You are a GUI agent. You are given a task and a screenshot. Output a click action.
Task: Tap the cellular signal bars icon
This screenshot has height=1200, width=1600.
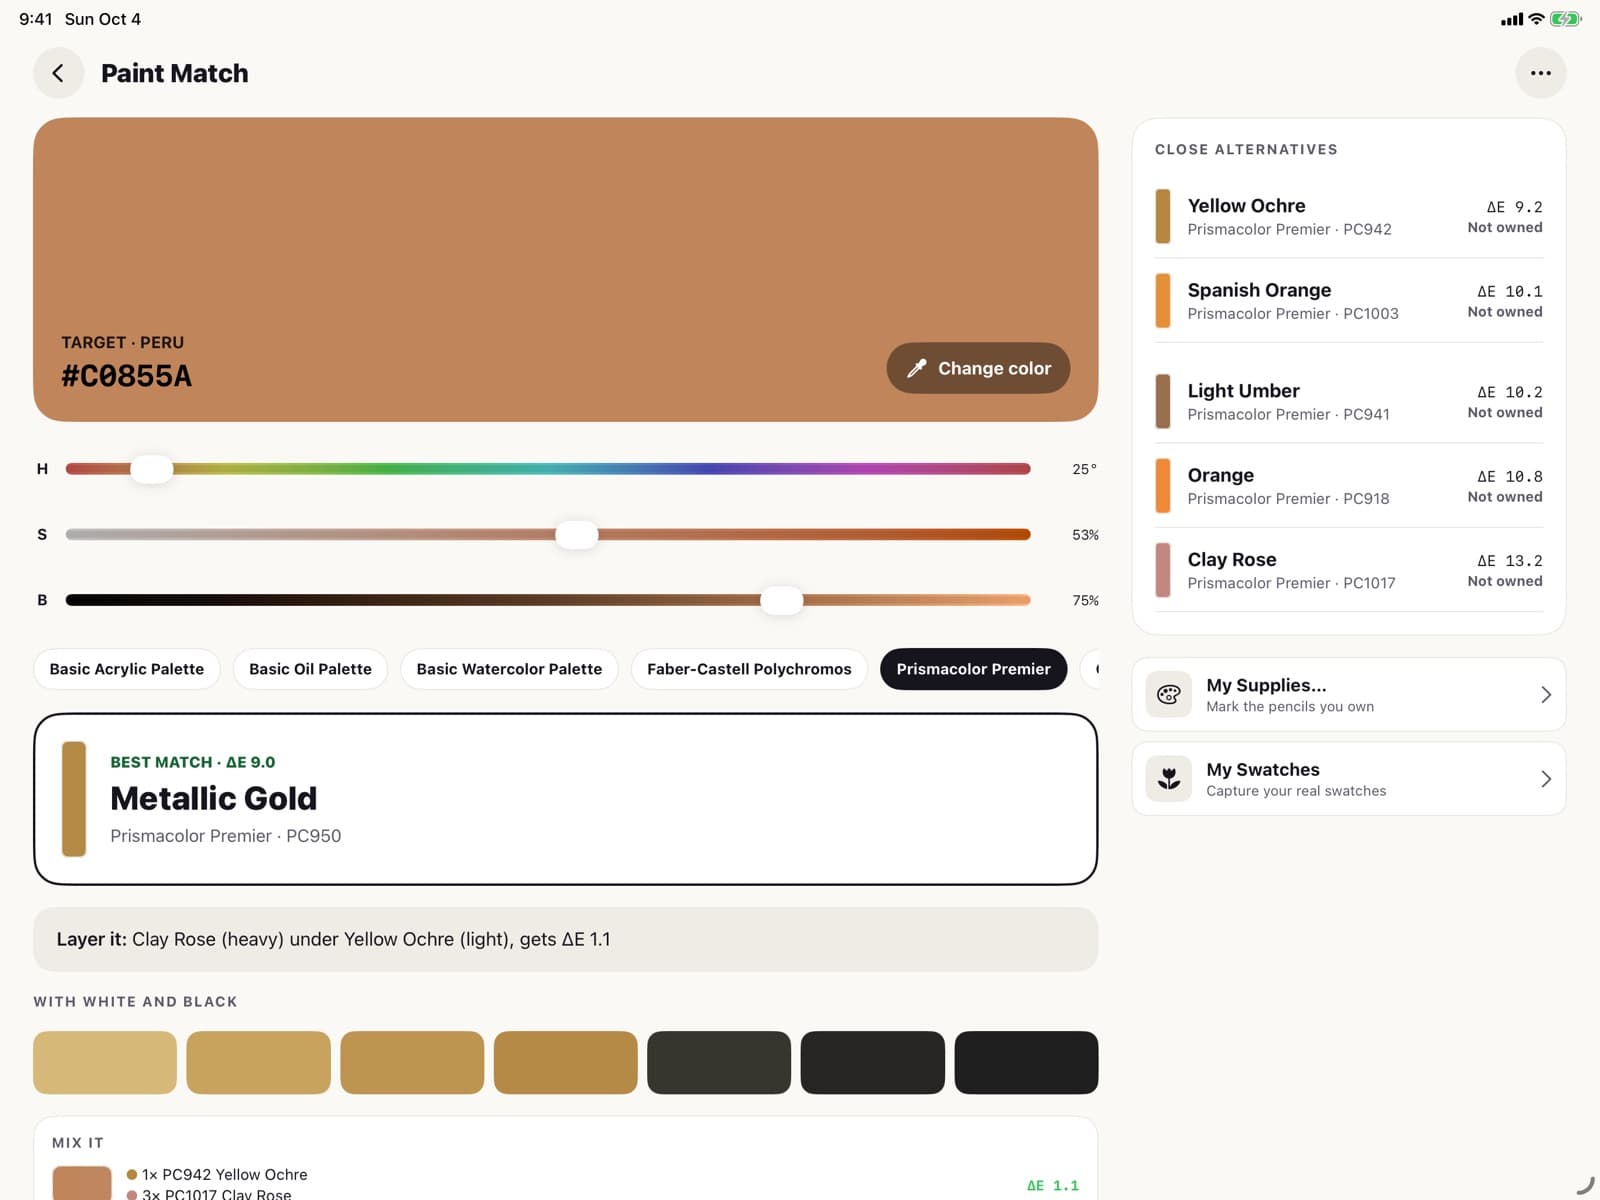[1511, 19]
